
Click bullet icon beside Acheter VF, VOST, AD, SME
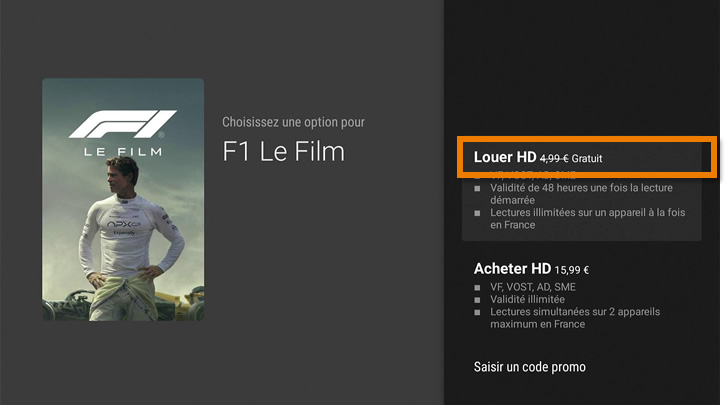tap(477, 288)
